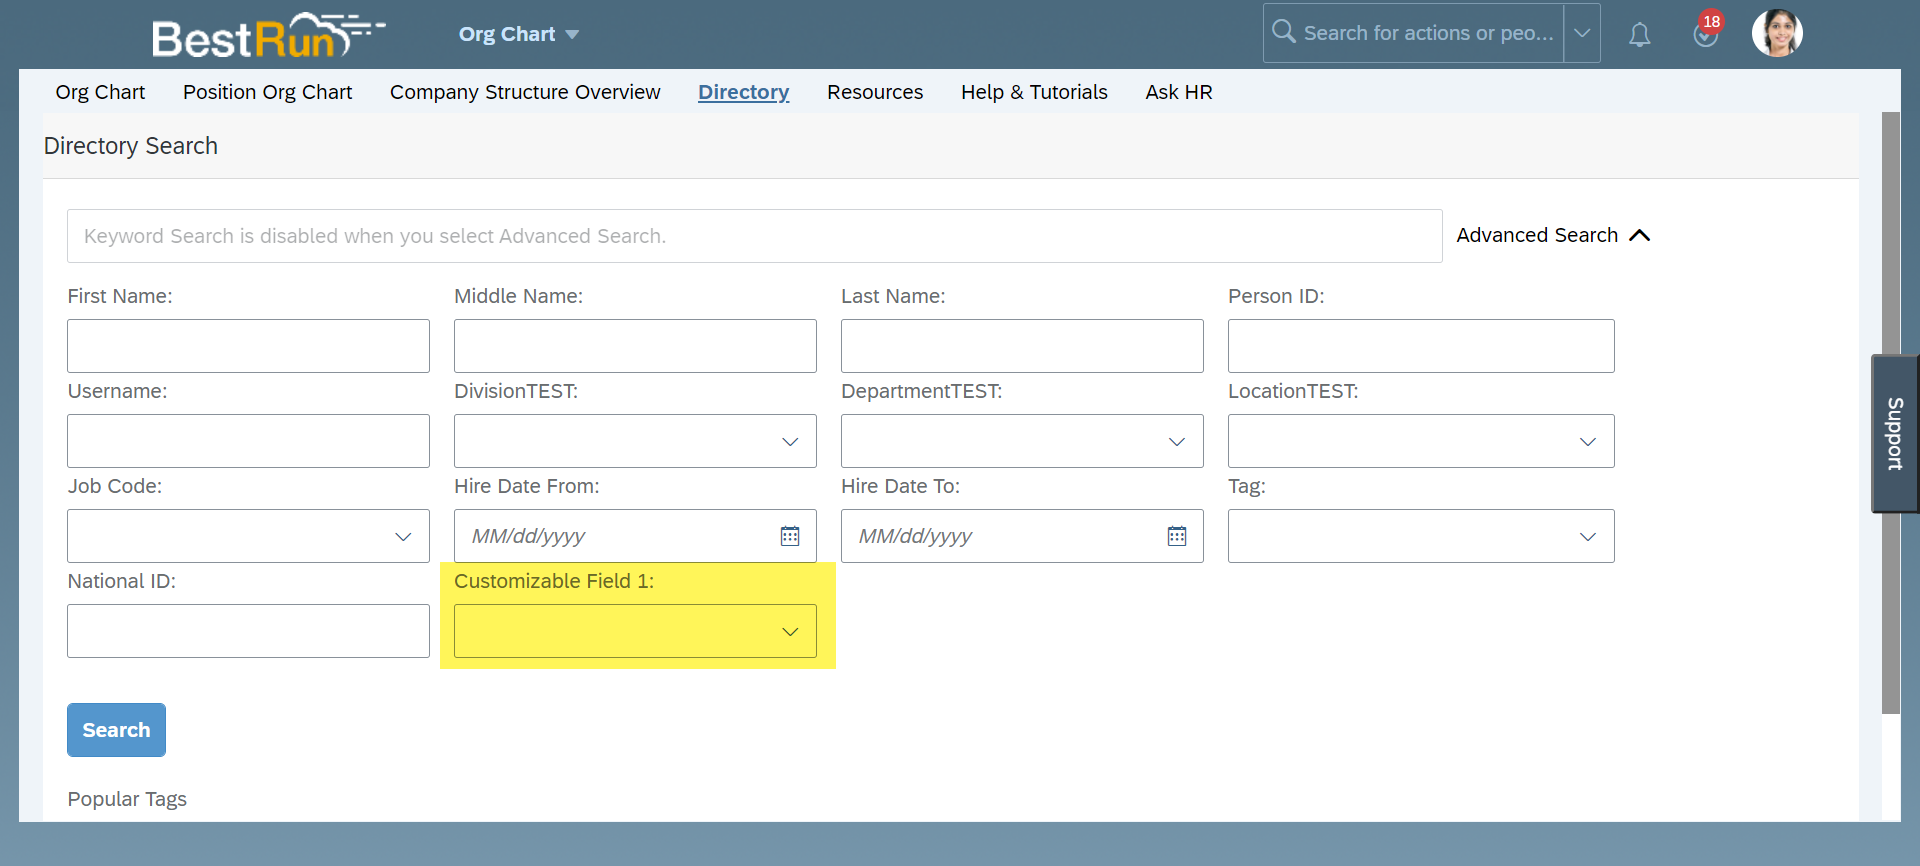Click the Middle Name input field
The height and width of the screenshot is (866, 1920).
point(635,346)
